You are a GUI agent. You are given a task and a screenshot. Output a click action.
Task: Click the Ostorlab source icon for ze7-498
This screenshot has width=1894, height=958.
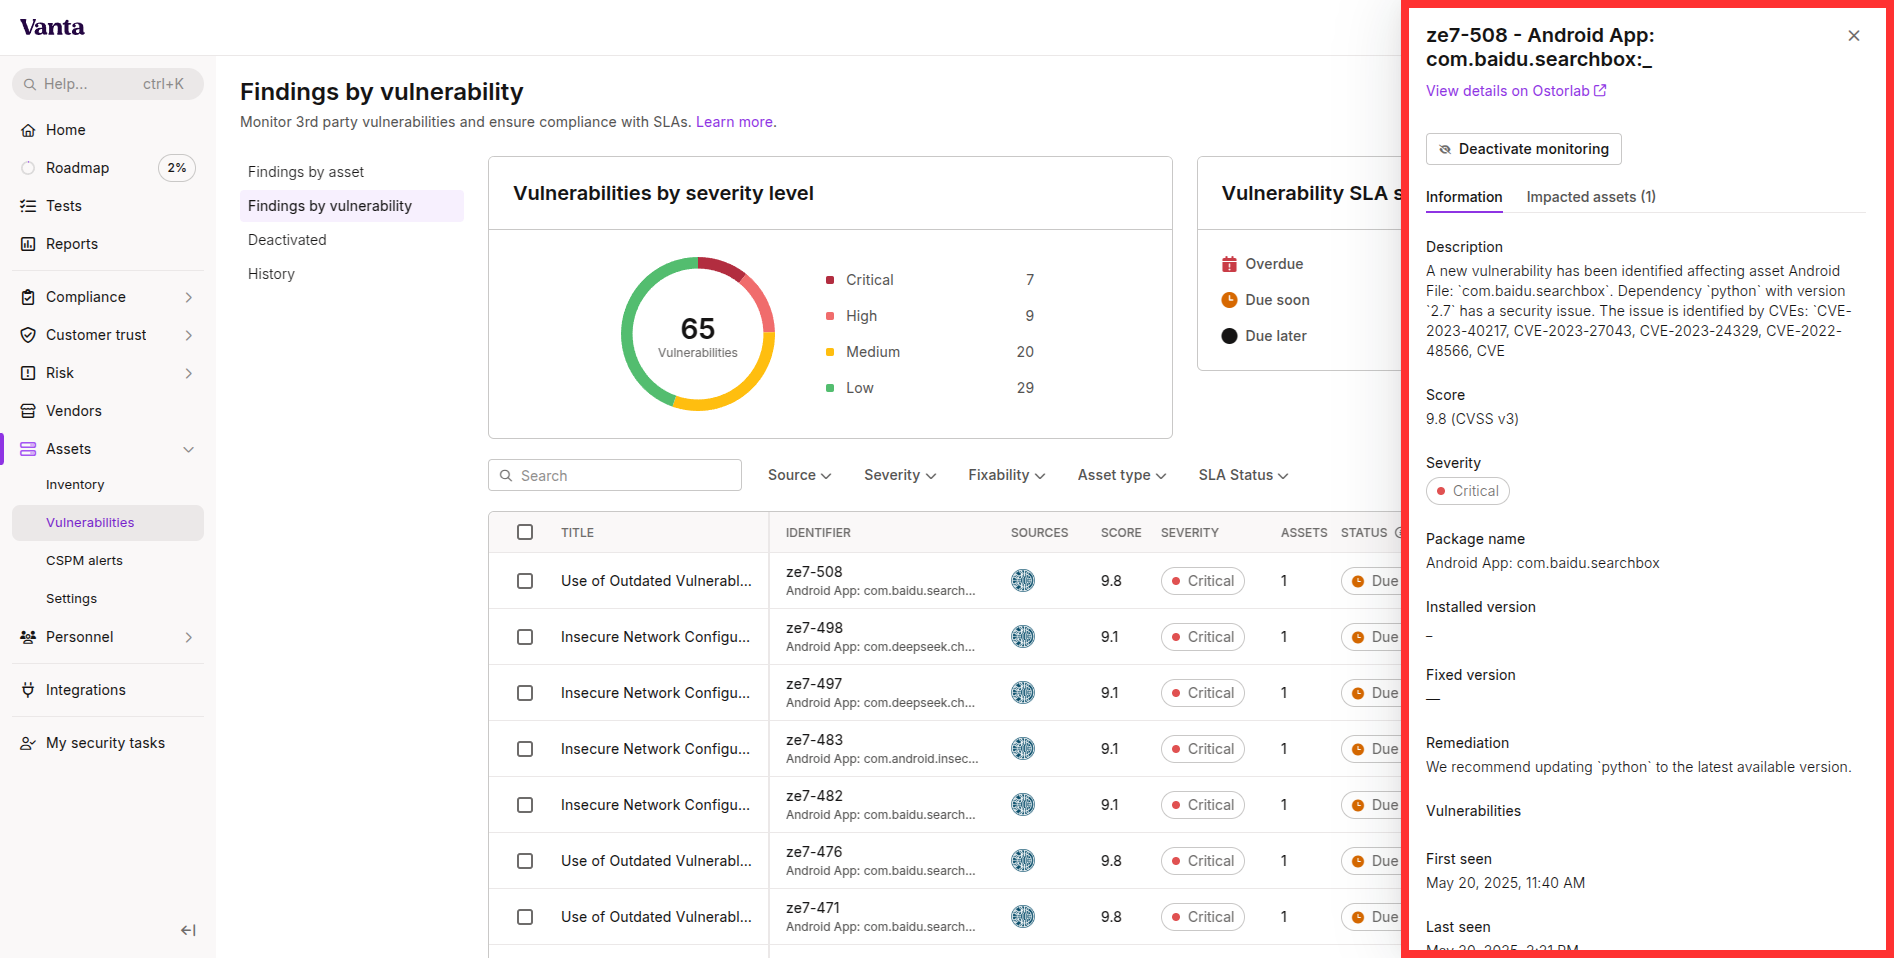pos(1023,636)
